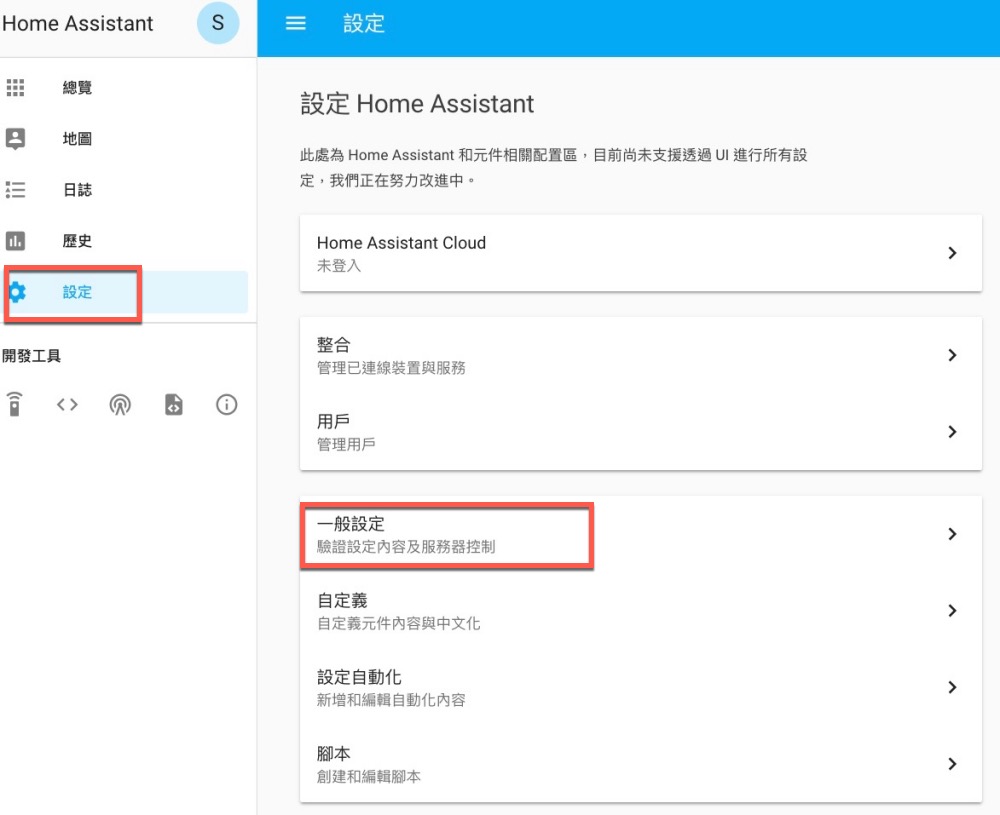Click 管理用戶 description text
This screenshot has width=1000, height=815.
click(346, 444)
